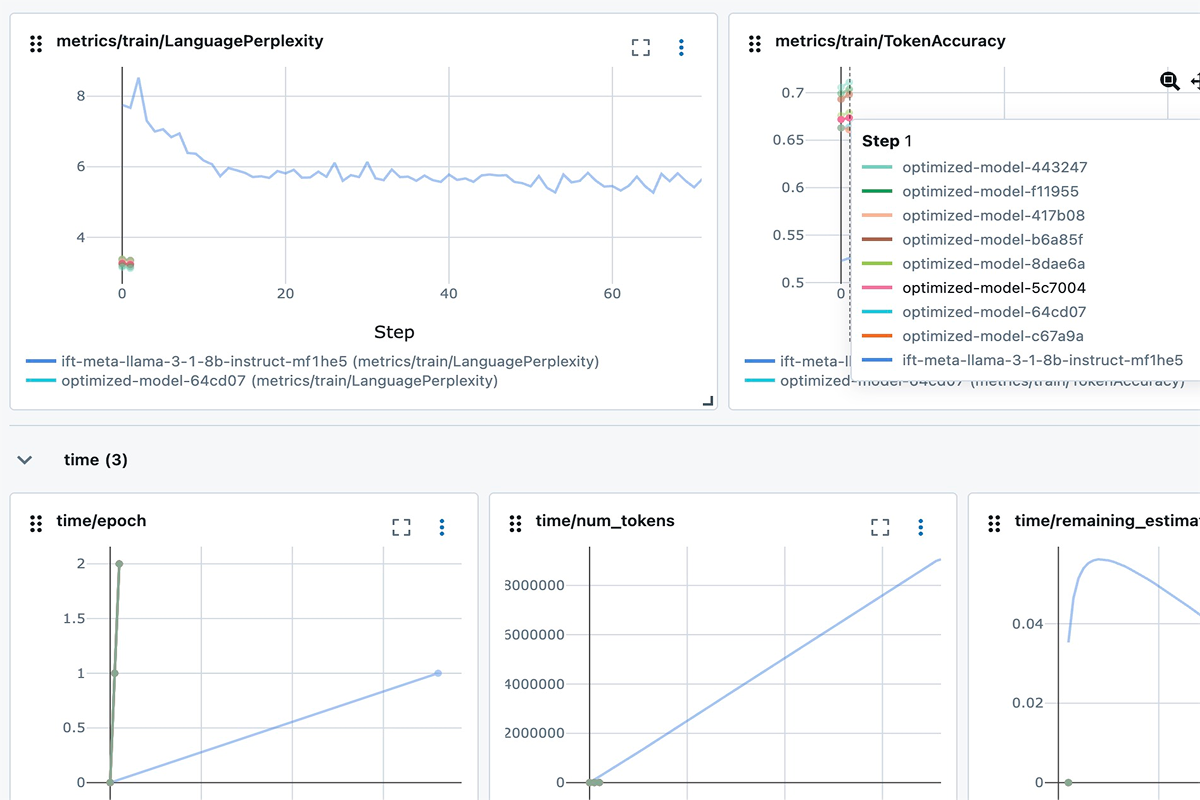Select the zoom magnifier tool on TokenAccuracy chart
The height and width of the screenshot is (800, 1200).
(1169, 81)
